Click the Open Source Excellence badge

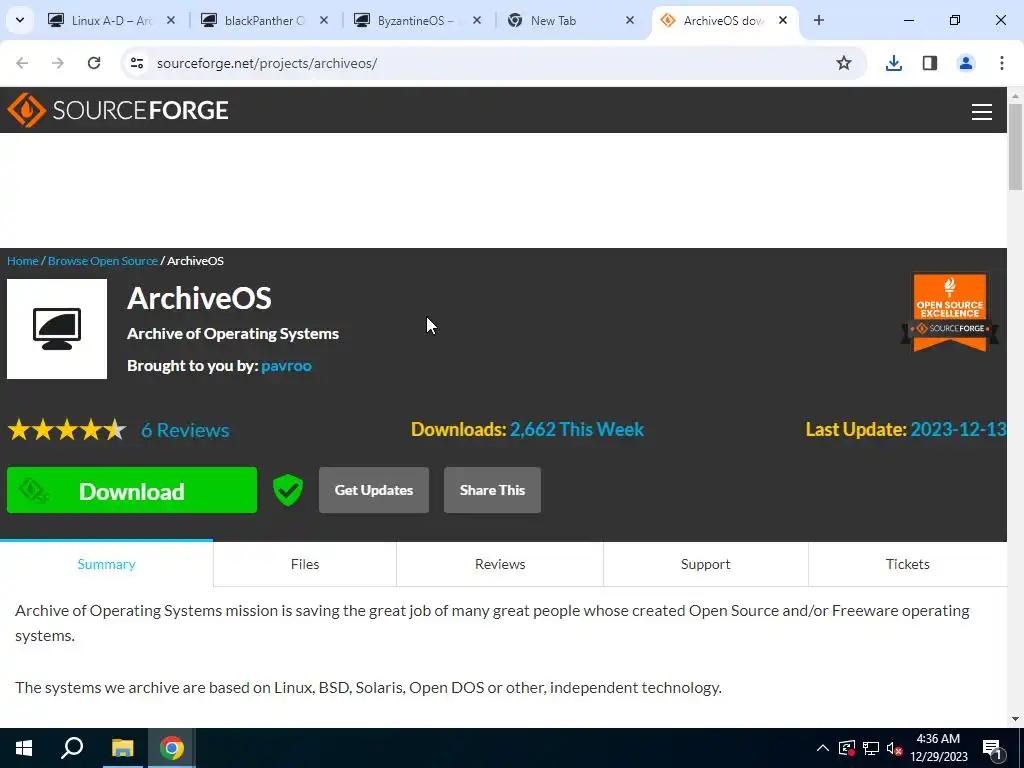(x=950, y=312)
